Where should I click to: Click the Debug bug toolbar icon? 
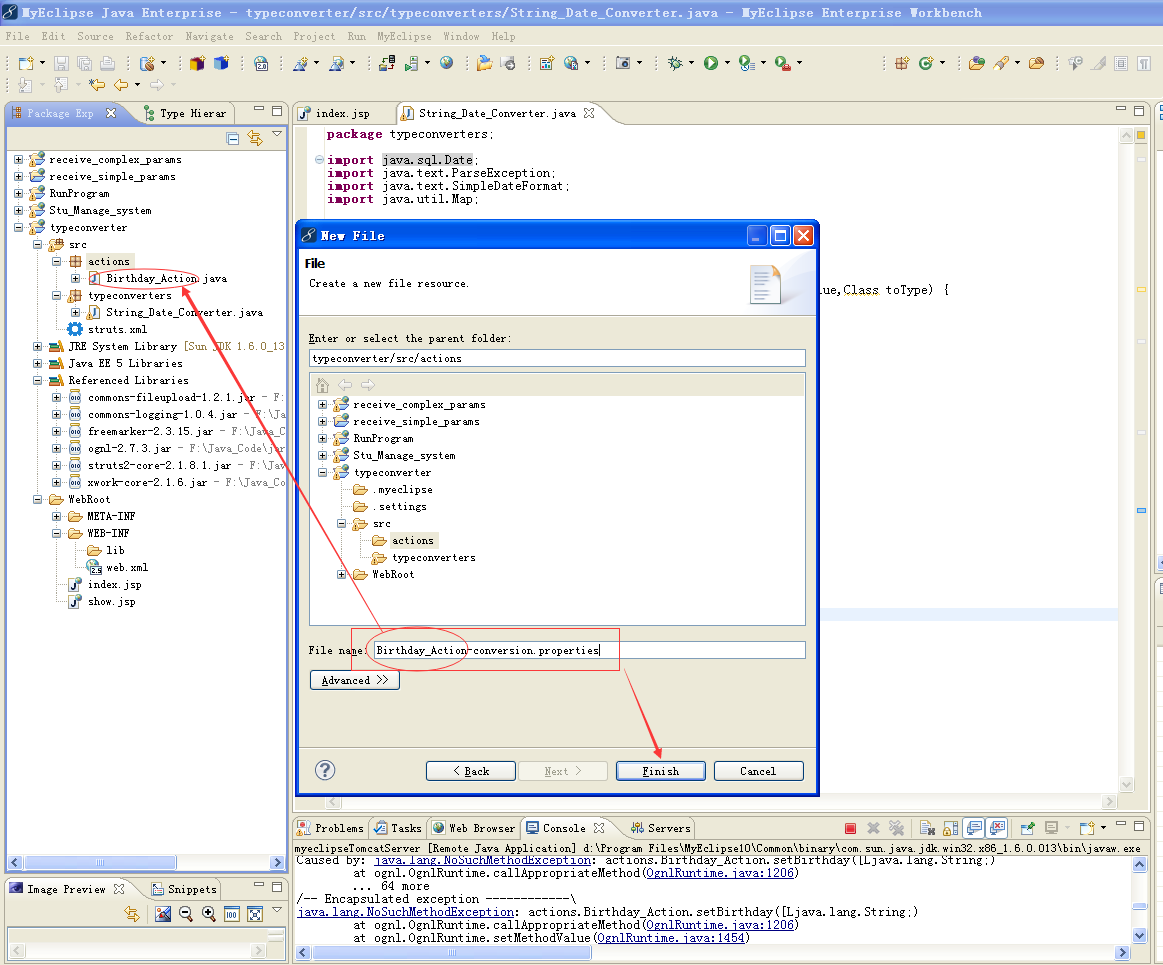(x=675, y=63)
